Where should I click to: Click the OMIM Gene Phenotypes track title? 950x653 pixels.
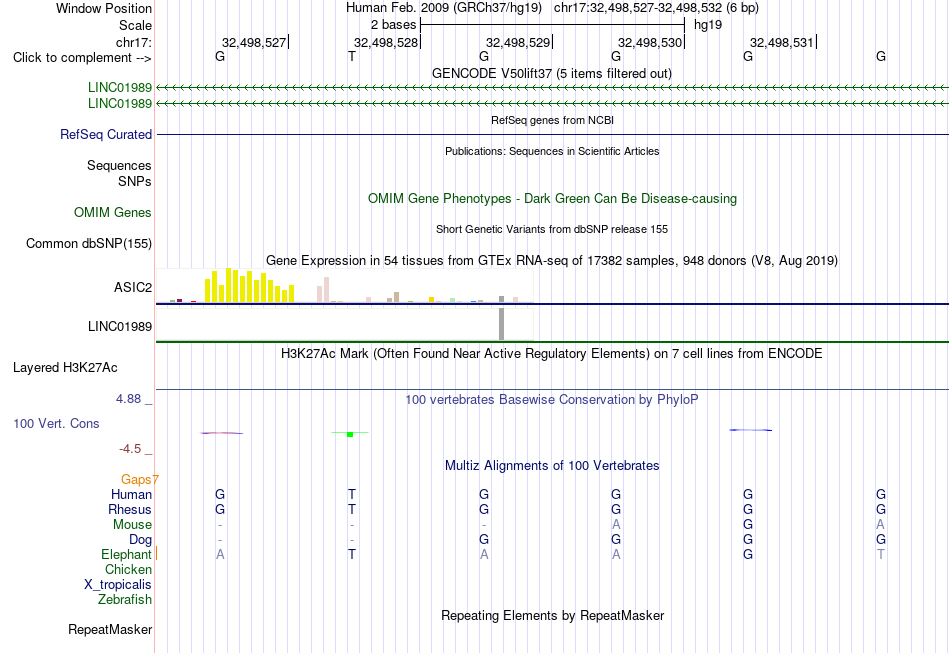point(553,199)
